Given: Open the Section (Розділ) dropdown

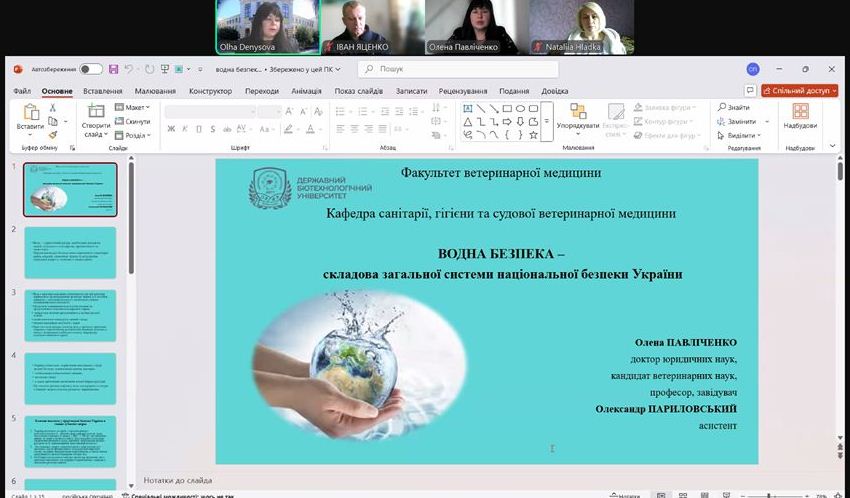Looking at the screenshot, I should coord(133,135).
